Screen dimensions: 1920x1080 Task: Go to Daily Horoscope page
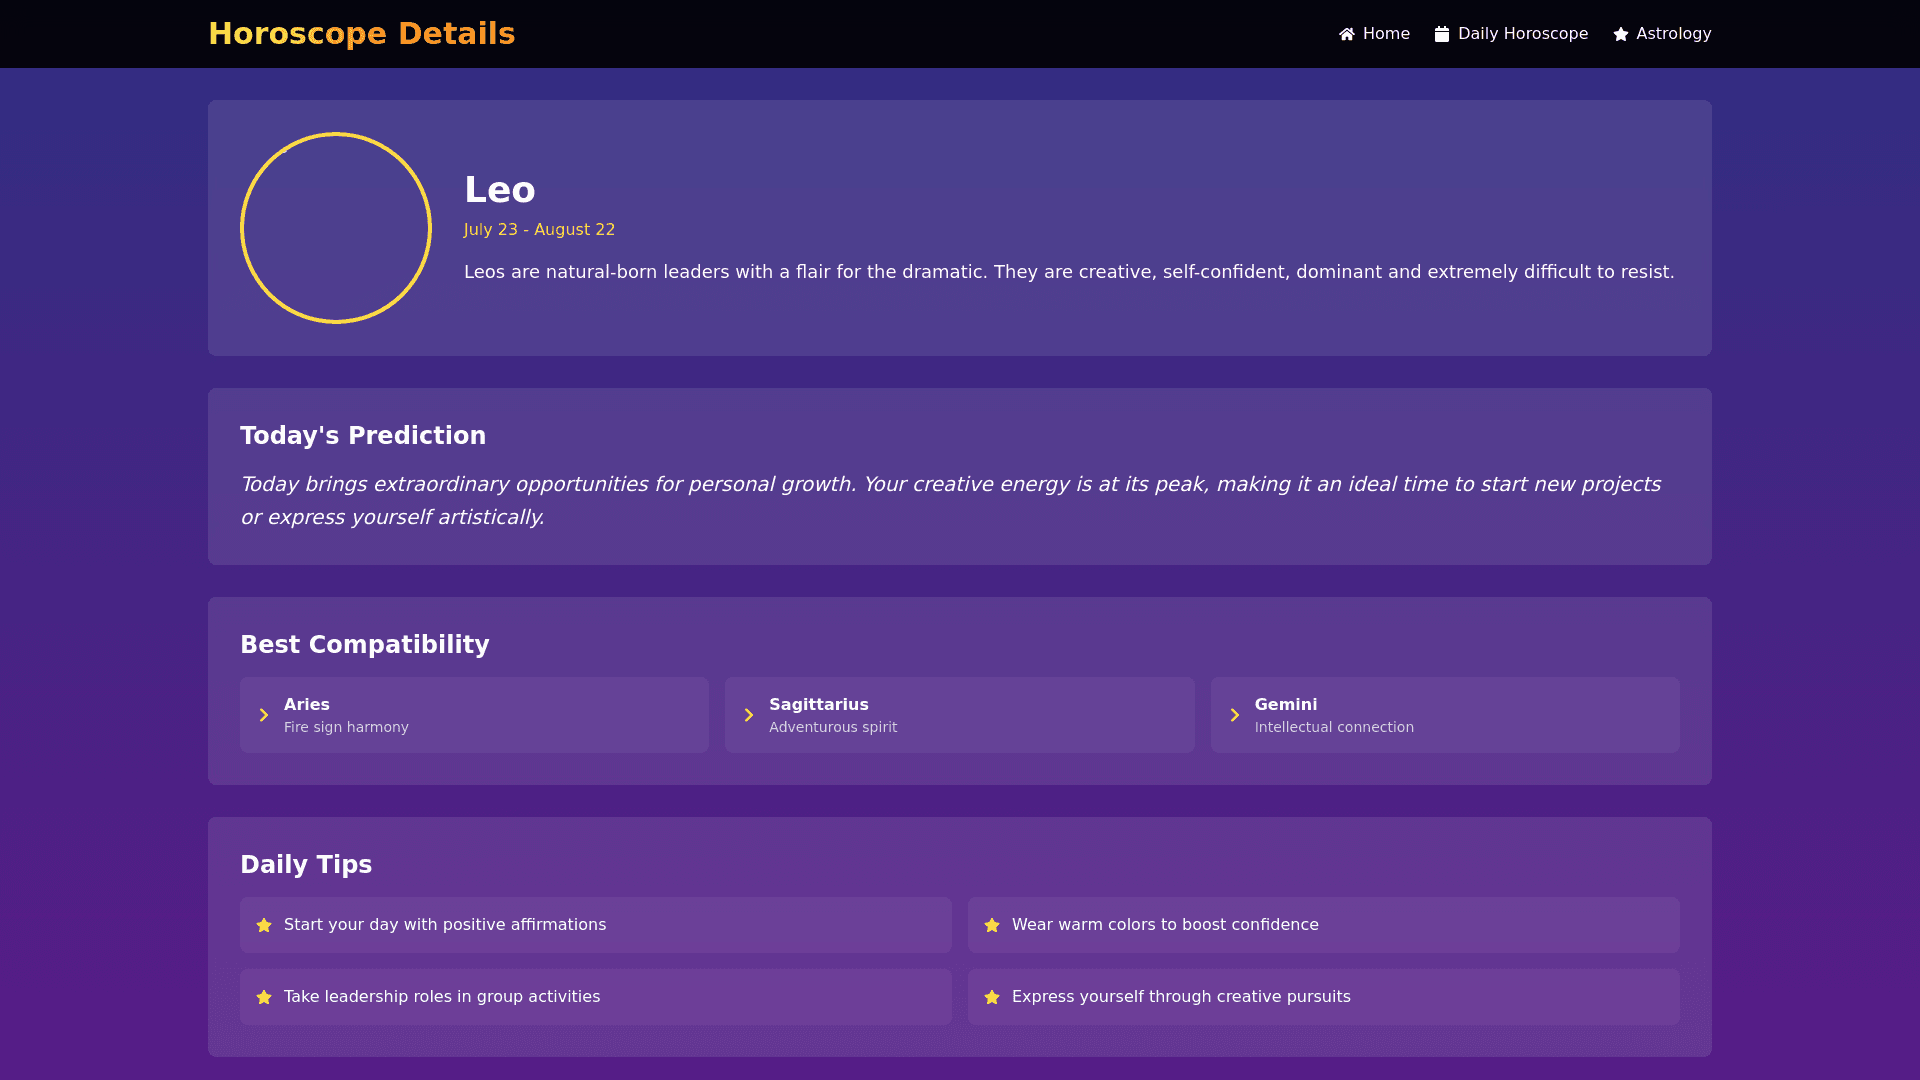pyautogui.click(x=1522, y=34)
